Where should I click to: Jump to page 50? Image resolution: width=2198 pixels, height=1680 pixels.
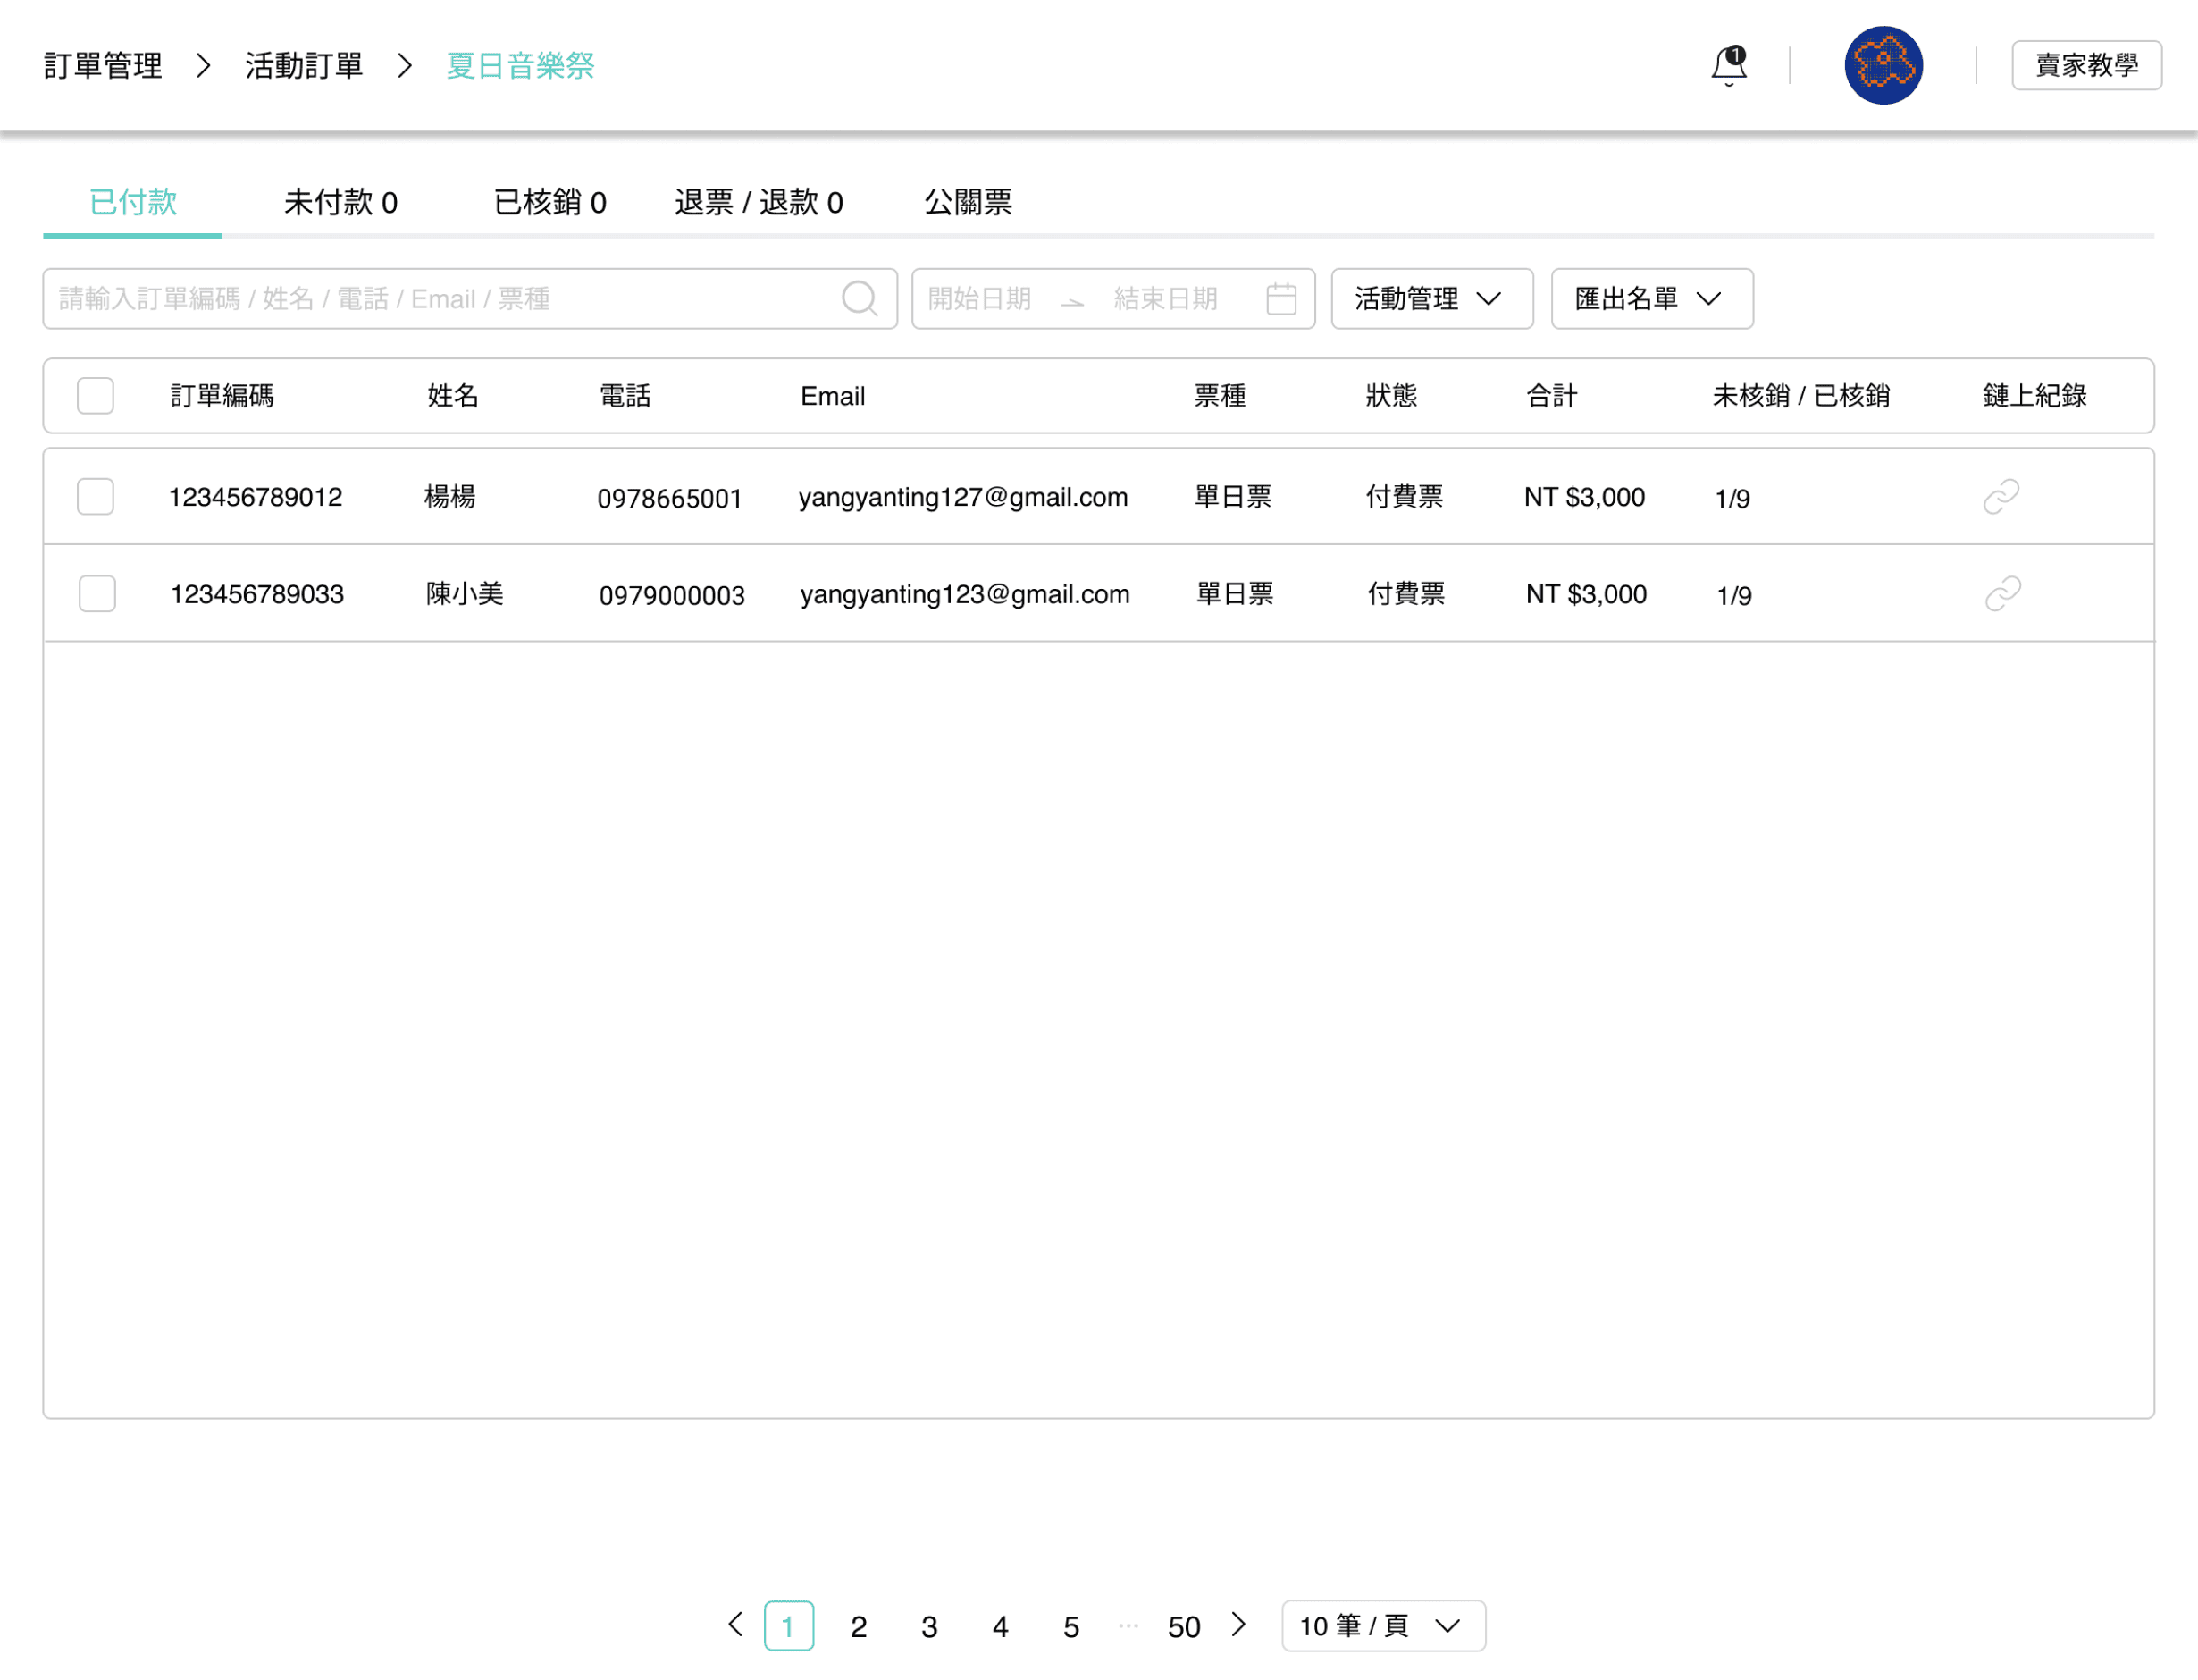click(x=1183, y=1627)
